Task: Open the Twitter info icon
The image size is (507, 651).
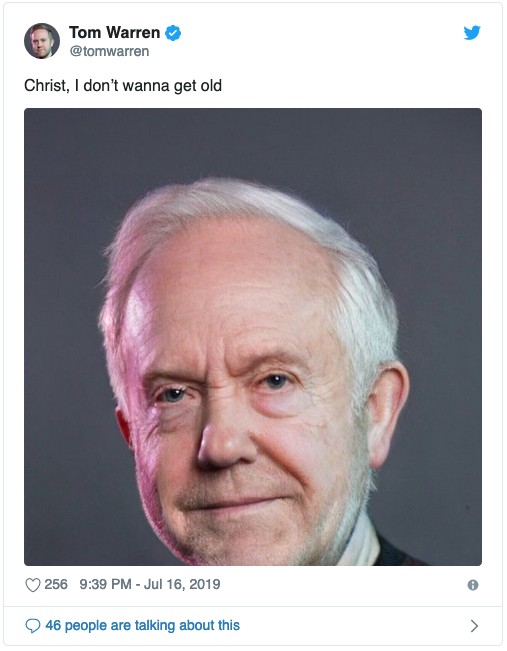Action: [x=473, y=585]
